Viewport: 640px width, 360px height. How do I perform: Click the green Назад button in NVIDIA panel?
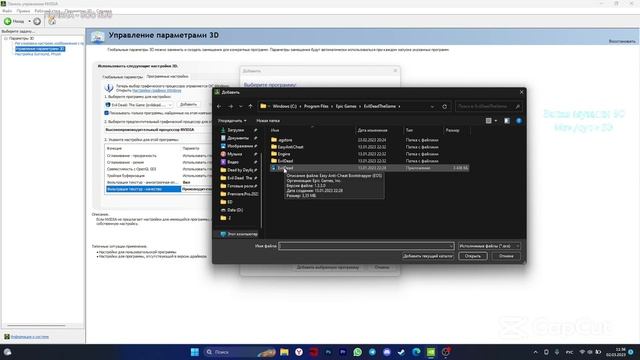click(x=15, y=21)
